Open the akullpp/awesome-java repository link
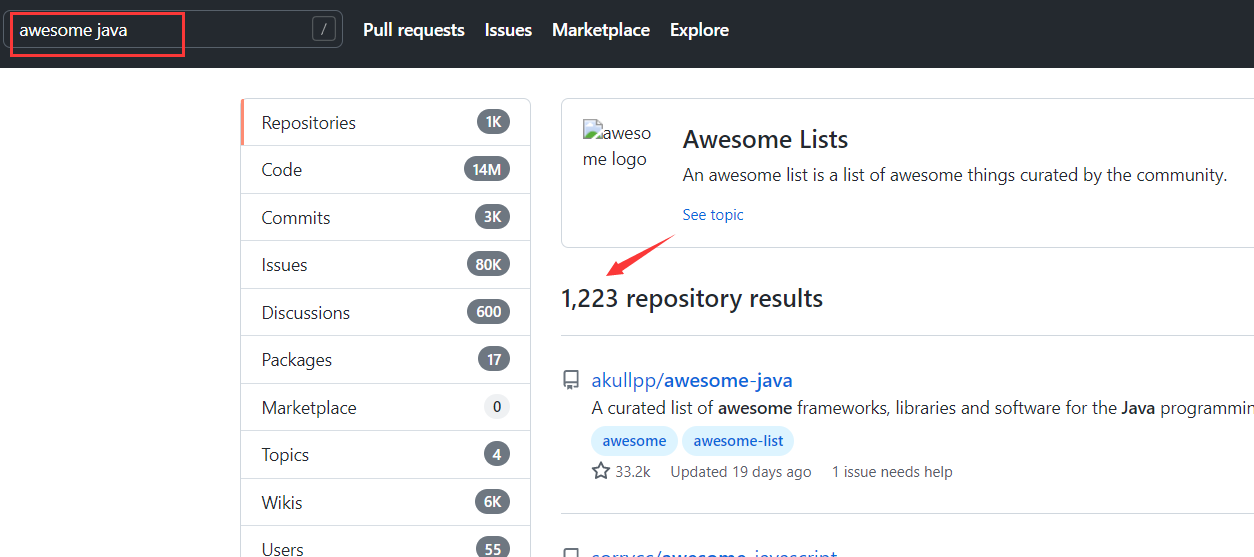The image size is (1254, 557). (x=692, y=380)
